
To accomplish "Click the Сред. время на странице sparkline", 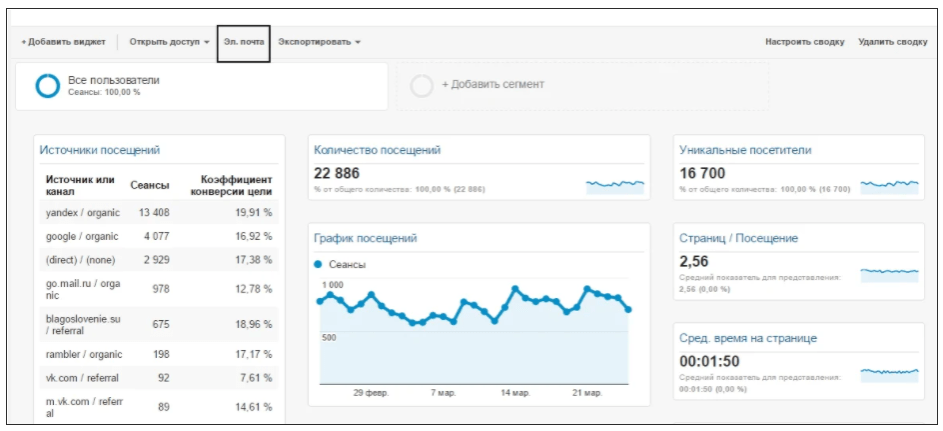I will (889, 373).
